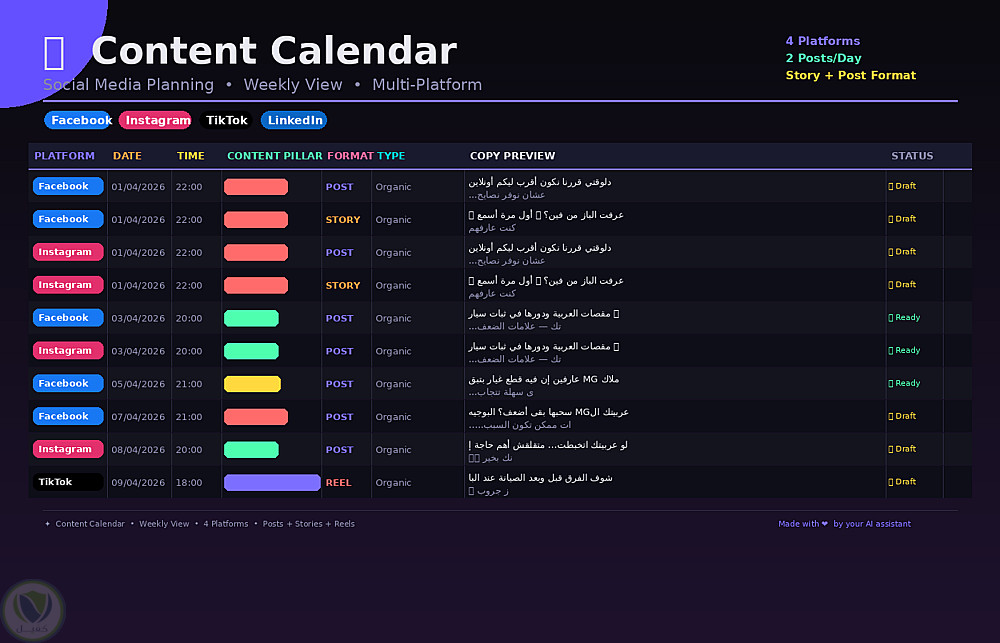
Task: Click the TYPE column header
Action: [391, 156]
